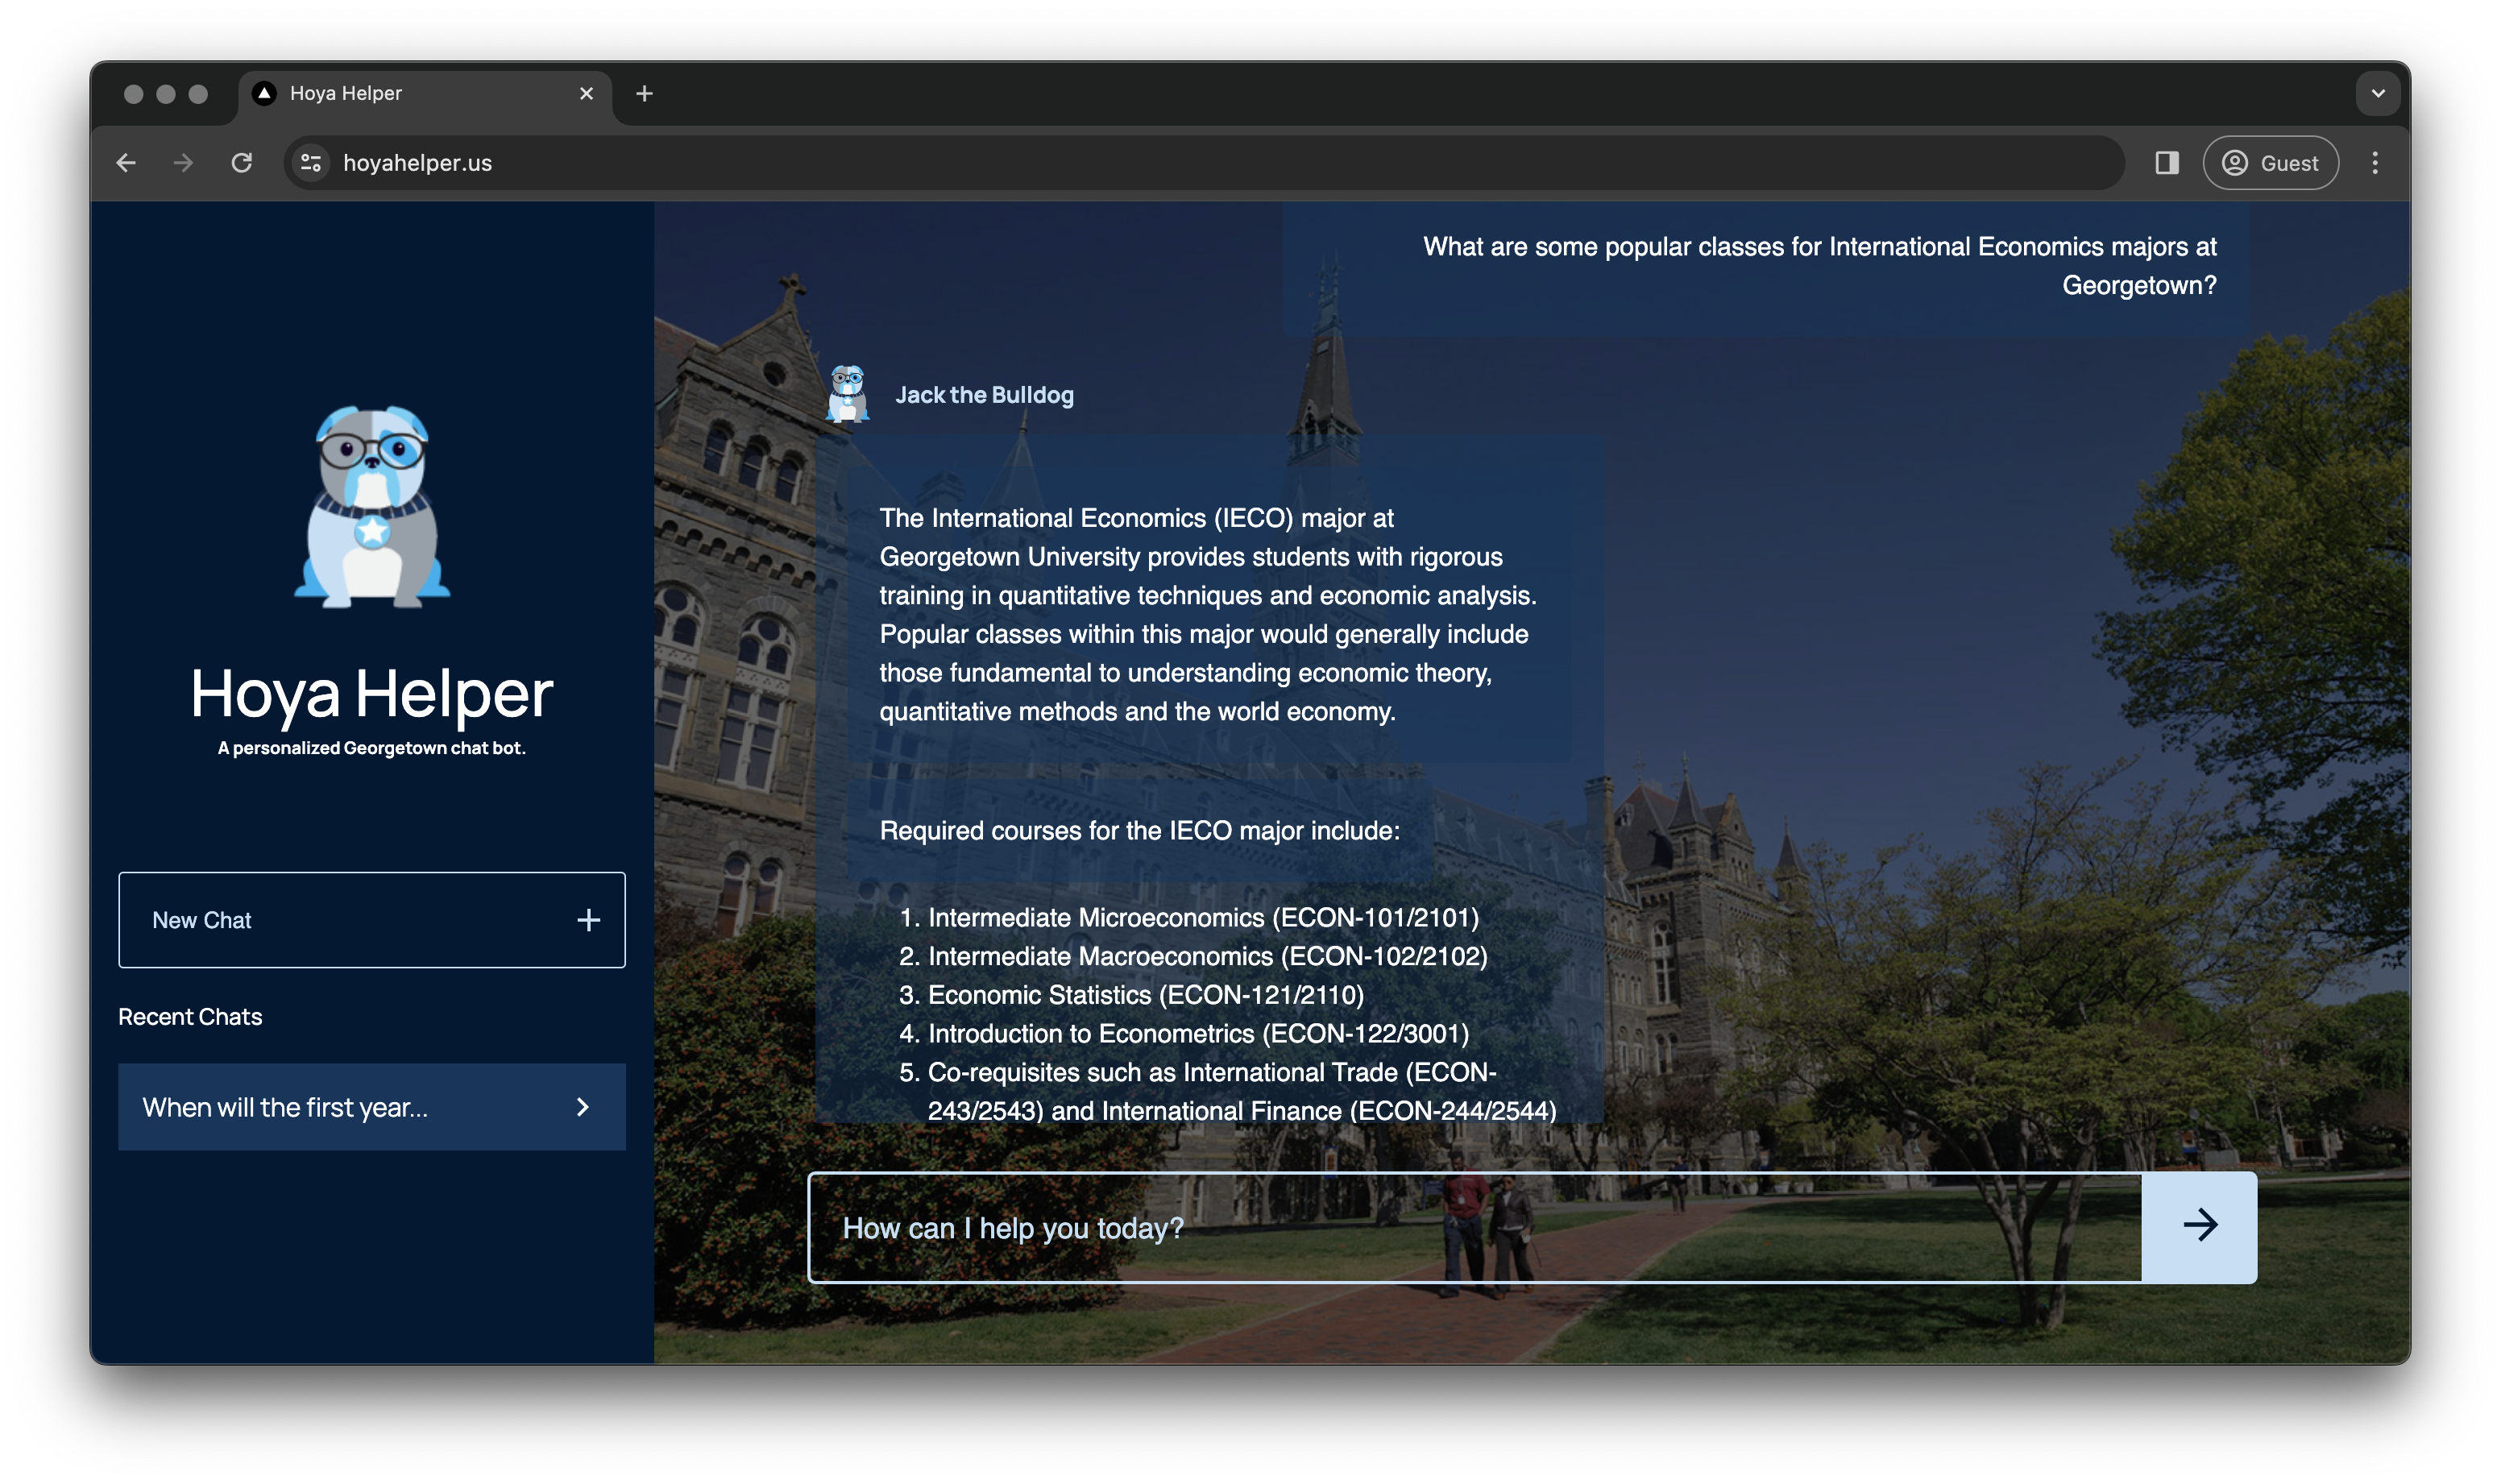The image size is (2501, 1484).
Task: Open the Guest profile menu
Action: [x=2270, y=163]
